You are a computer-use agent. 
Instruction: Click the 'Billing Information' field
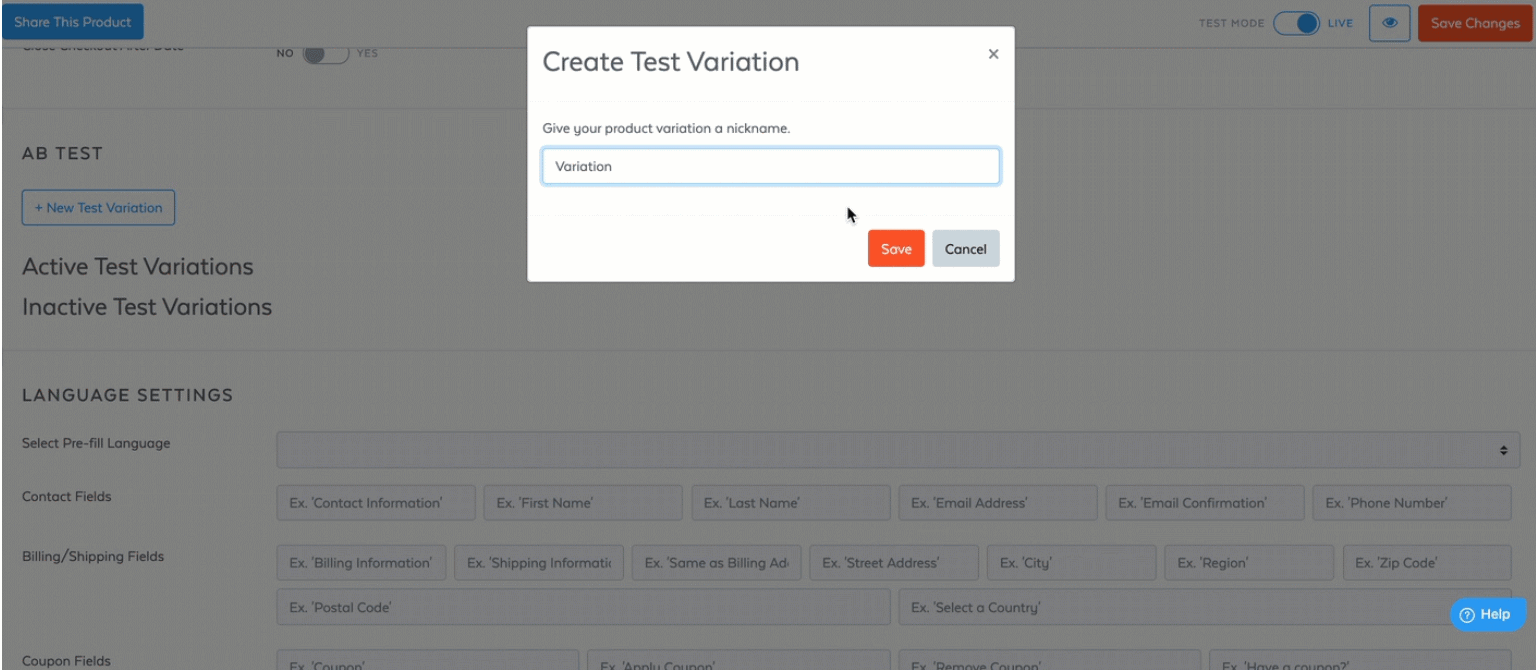click(361, 563)
